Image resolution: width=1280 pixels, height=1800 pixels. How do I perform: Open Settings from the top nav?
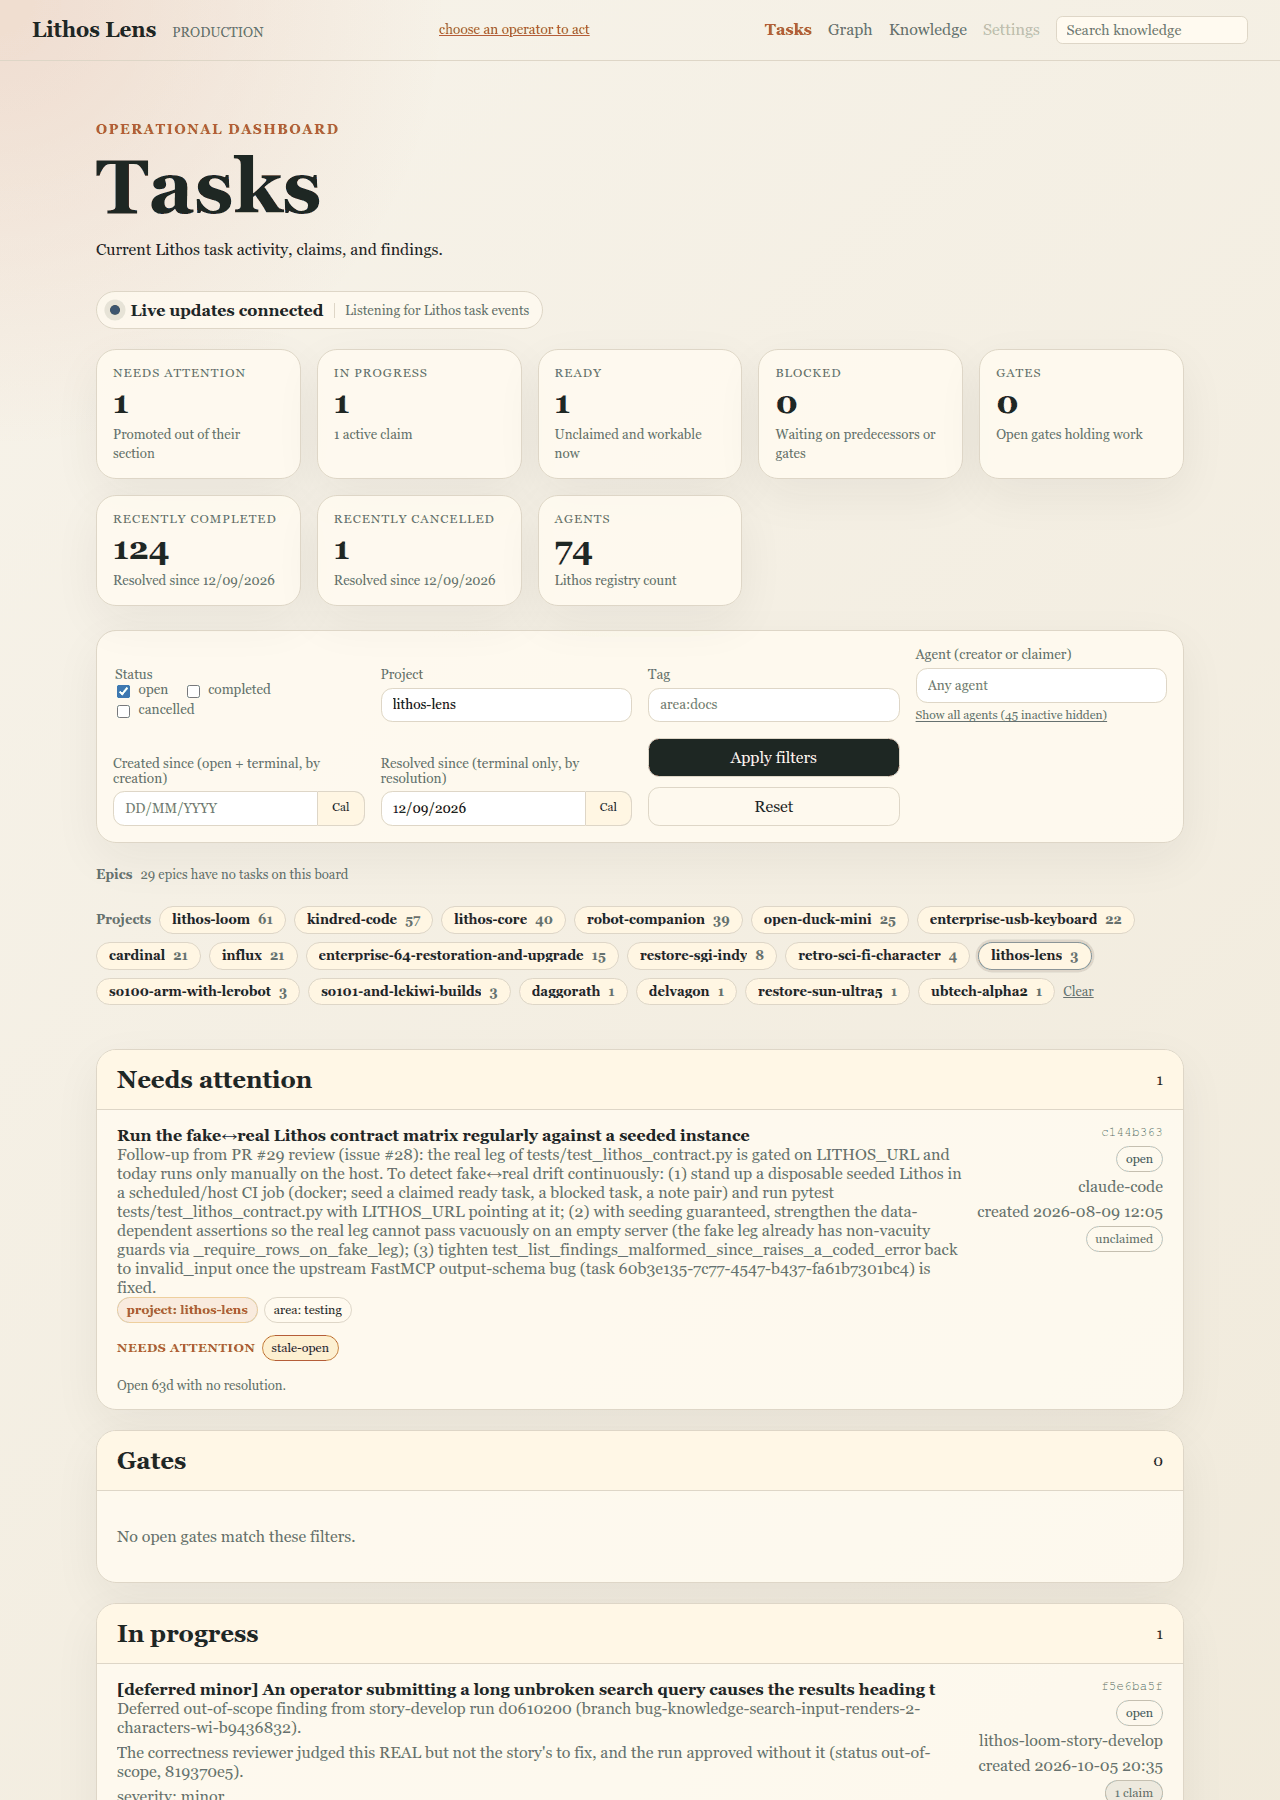[1011, 30]
